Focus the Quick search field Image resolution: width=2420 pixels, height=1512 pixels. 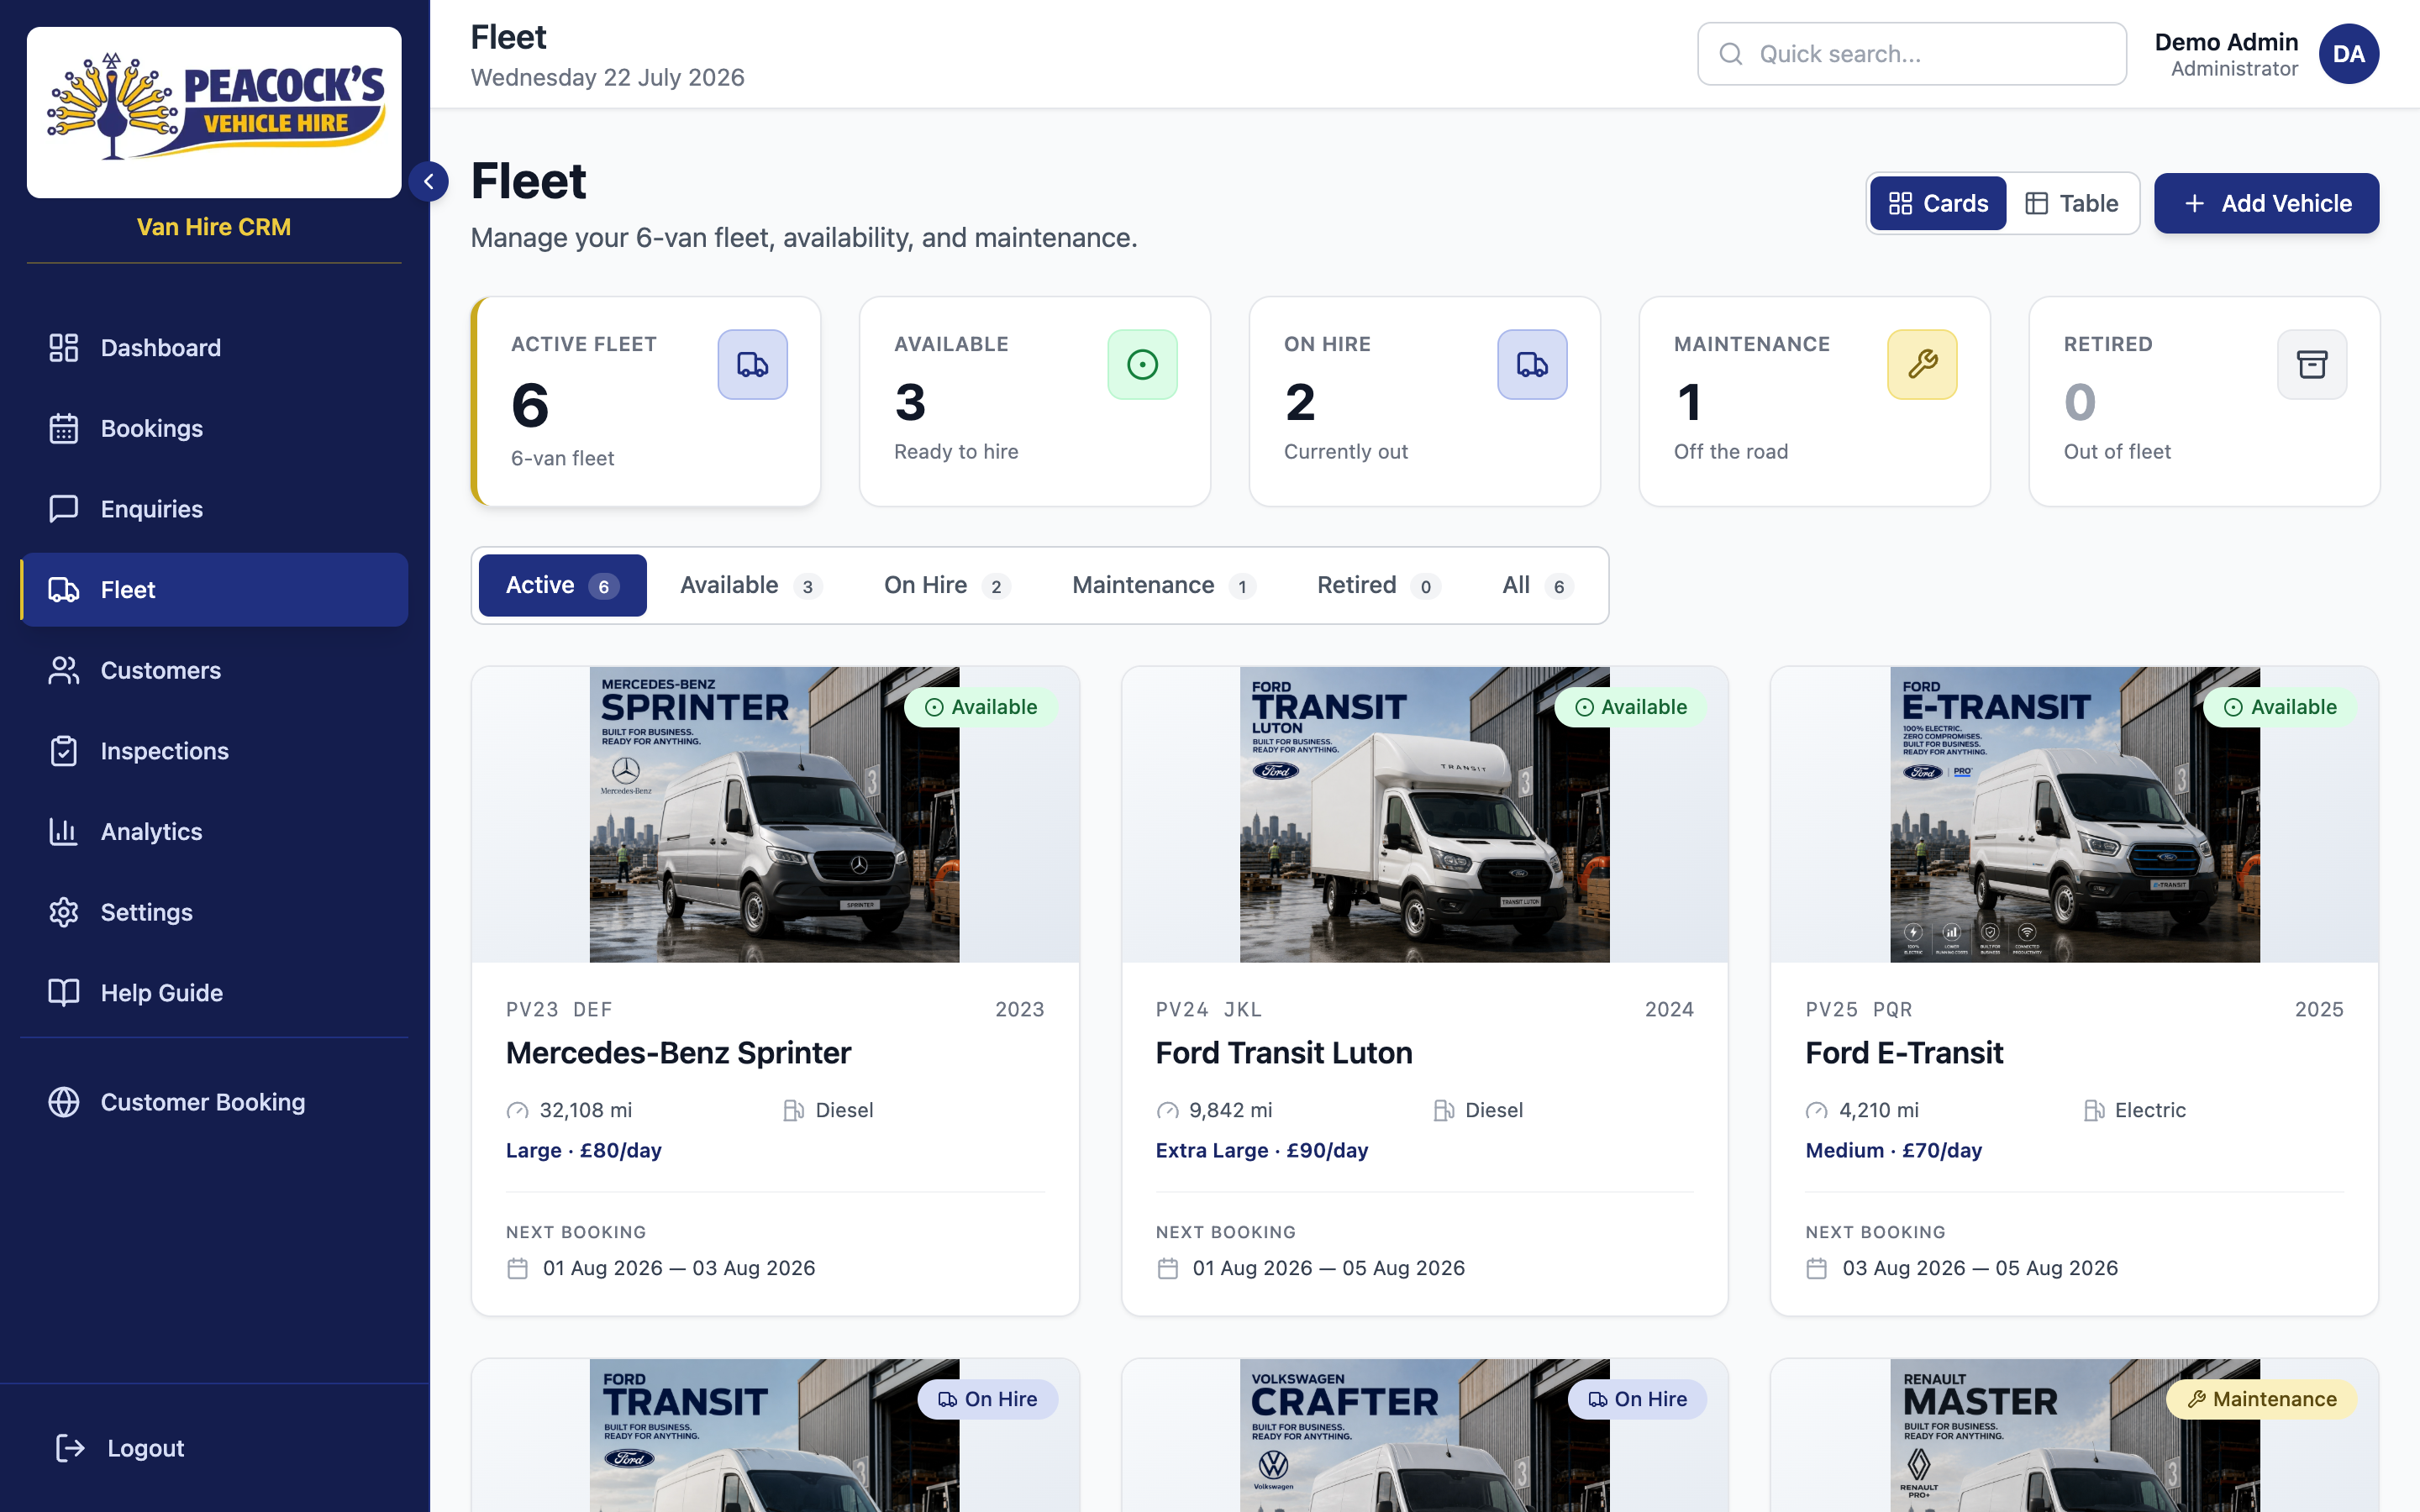(x=1911, y=54)
